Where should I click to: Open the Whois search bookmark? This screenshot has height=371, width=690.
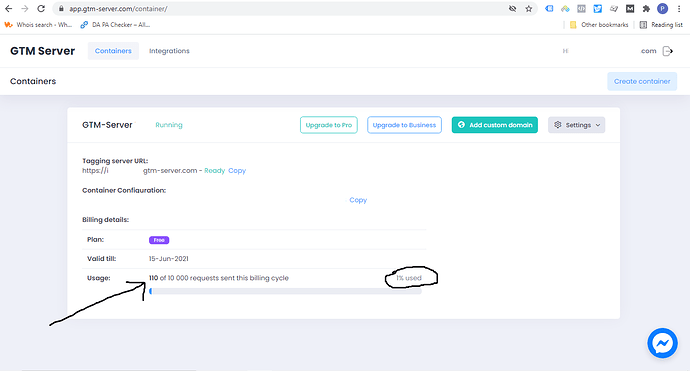(38, 25)
